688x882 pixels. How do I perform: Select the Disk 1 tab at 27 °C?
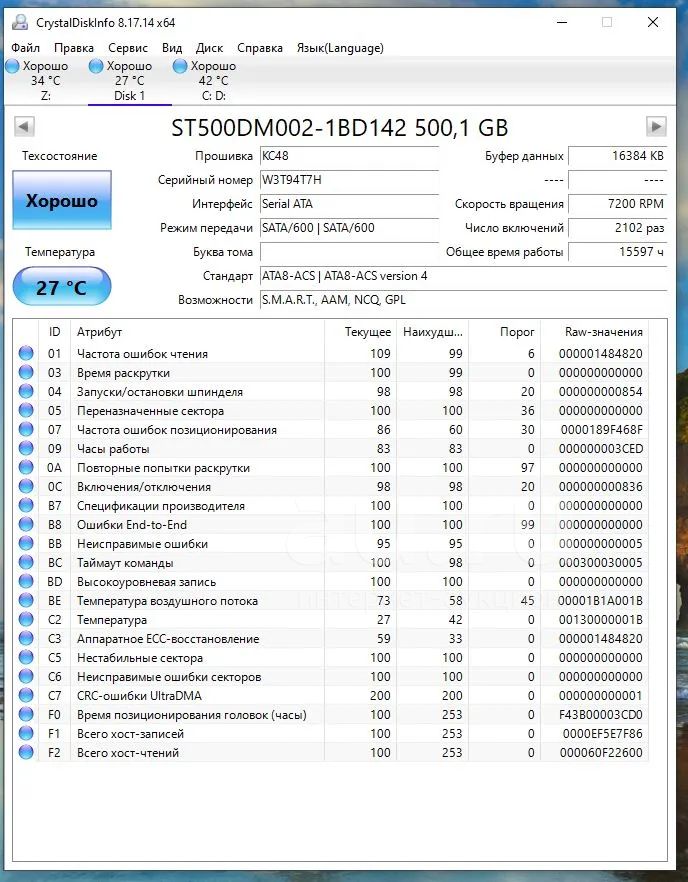(x=129, y=80)
